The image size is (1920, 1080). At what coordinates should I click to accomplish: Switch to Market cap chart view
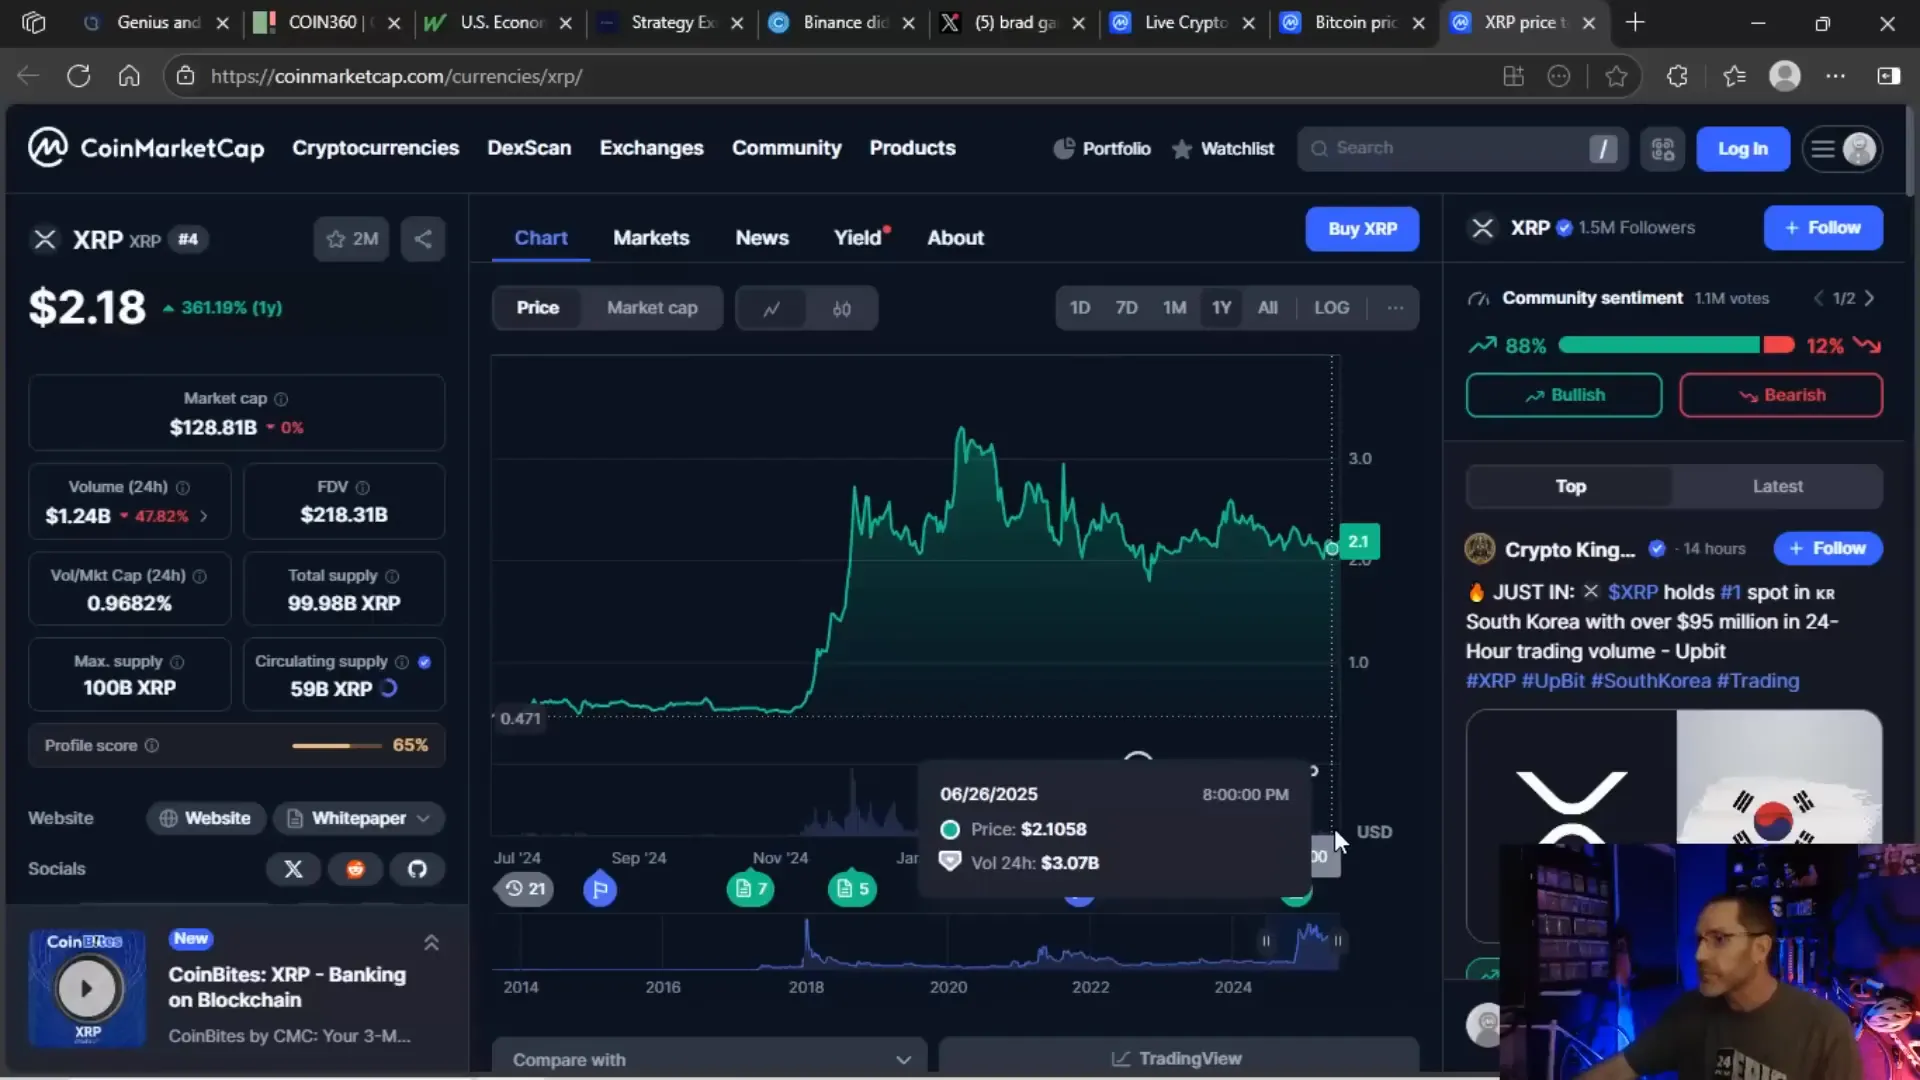click(652, 308)
